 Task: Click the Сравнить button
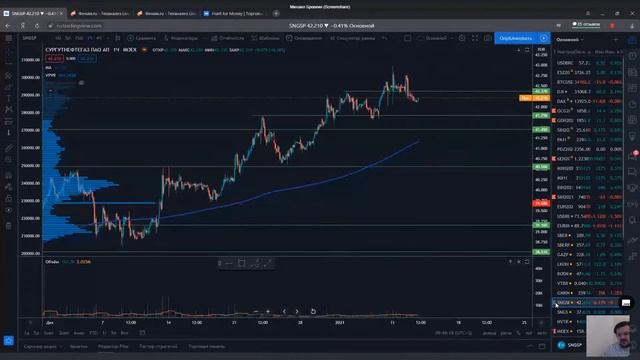141,38
